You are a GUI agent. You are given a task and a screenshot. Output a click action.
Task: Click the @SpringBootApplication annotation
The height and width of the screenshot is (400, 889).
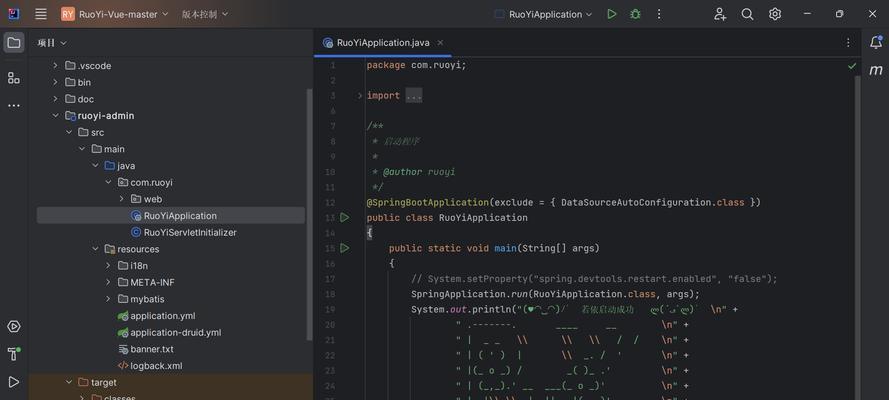click(x=427, y=202)
